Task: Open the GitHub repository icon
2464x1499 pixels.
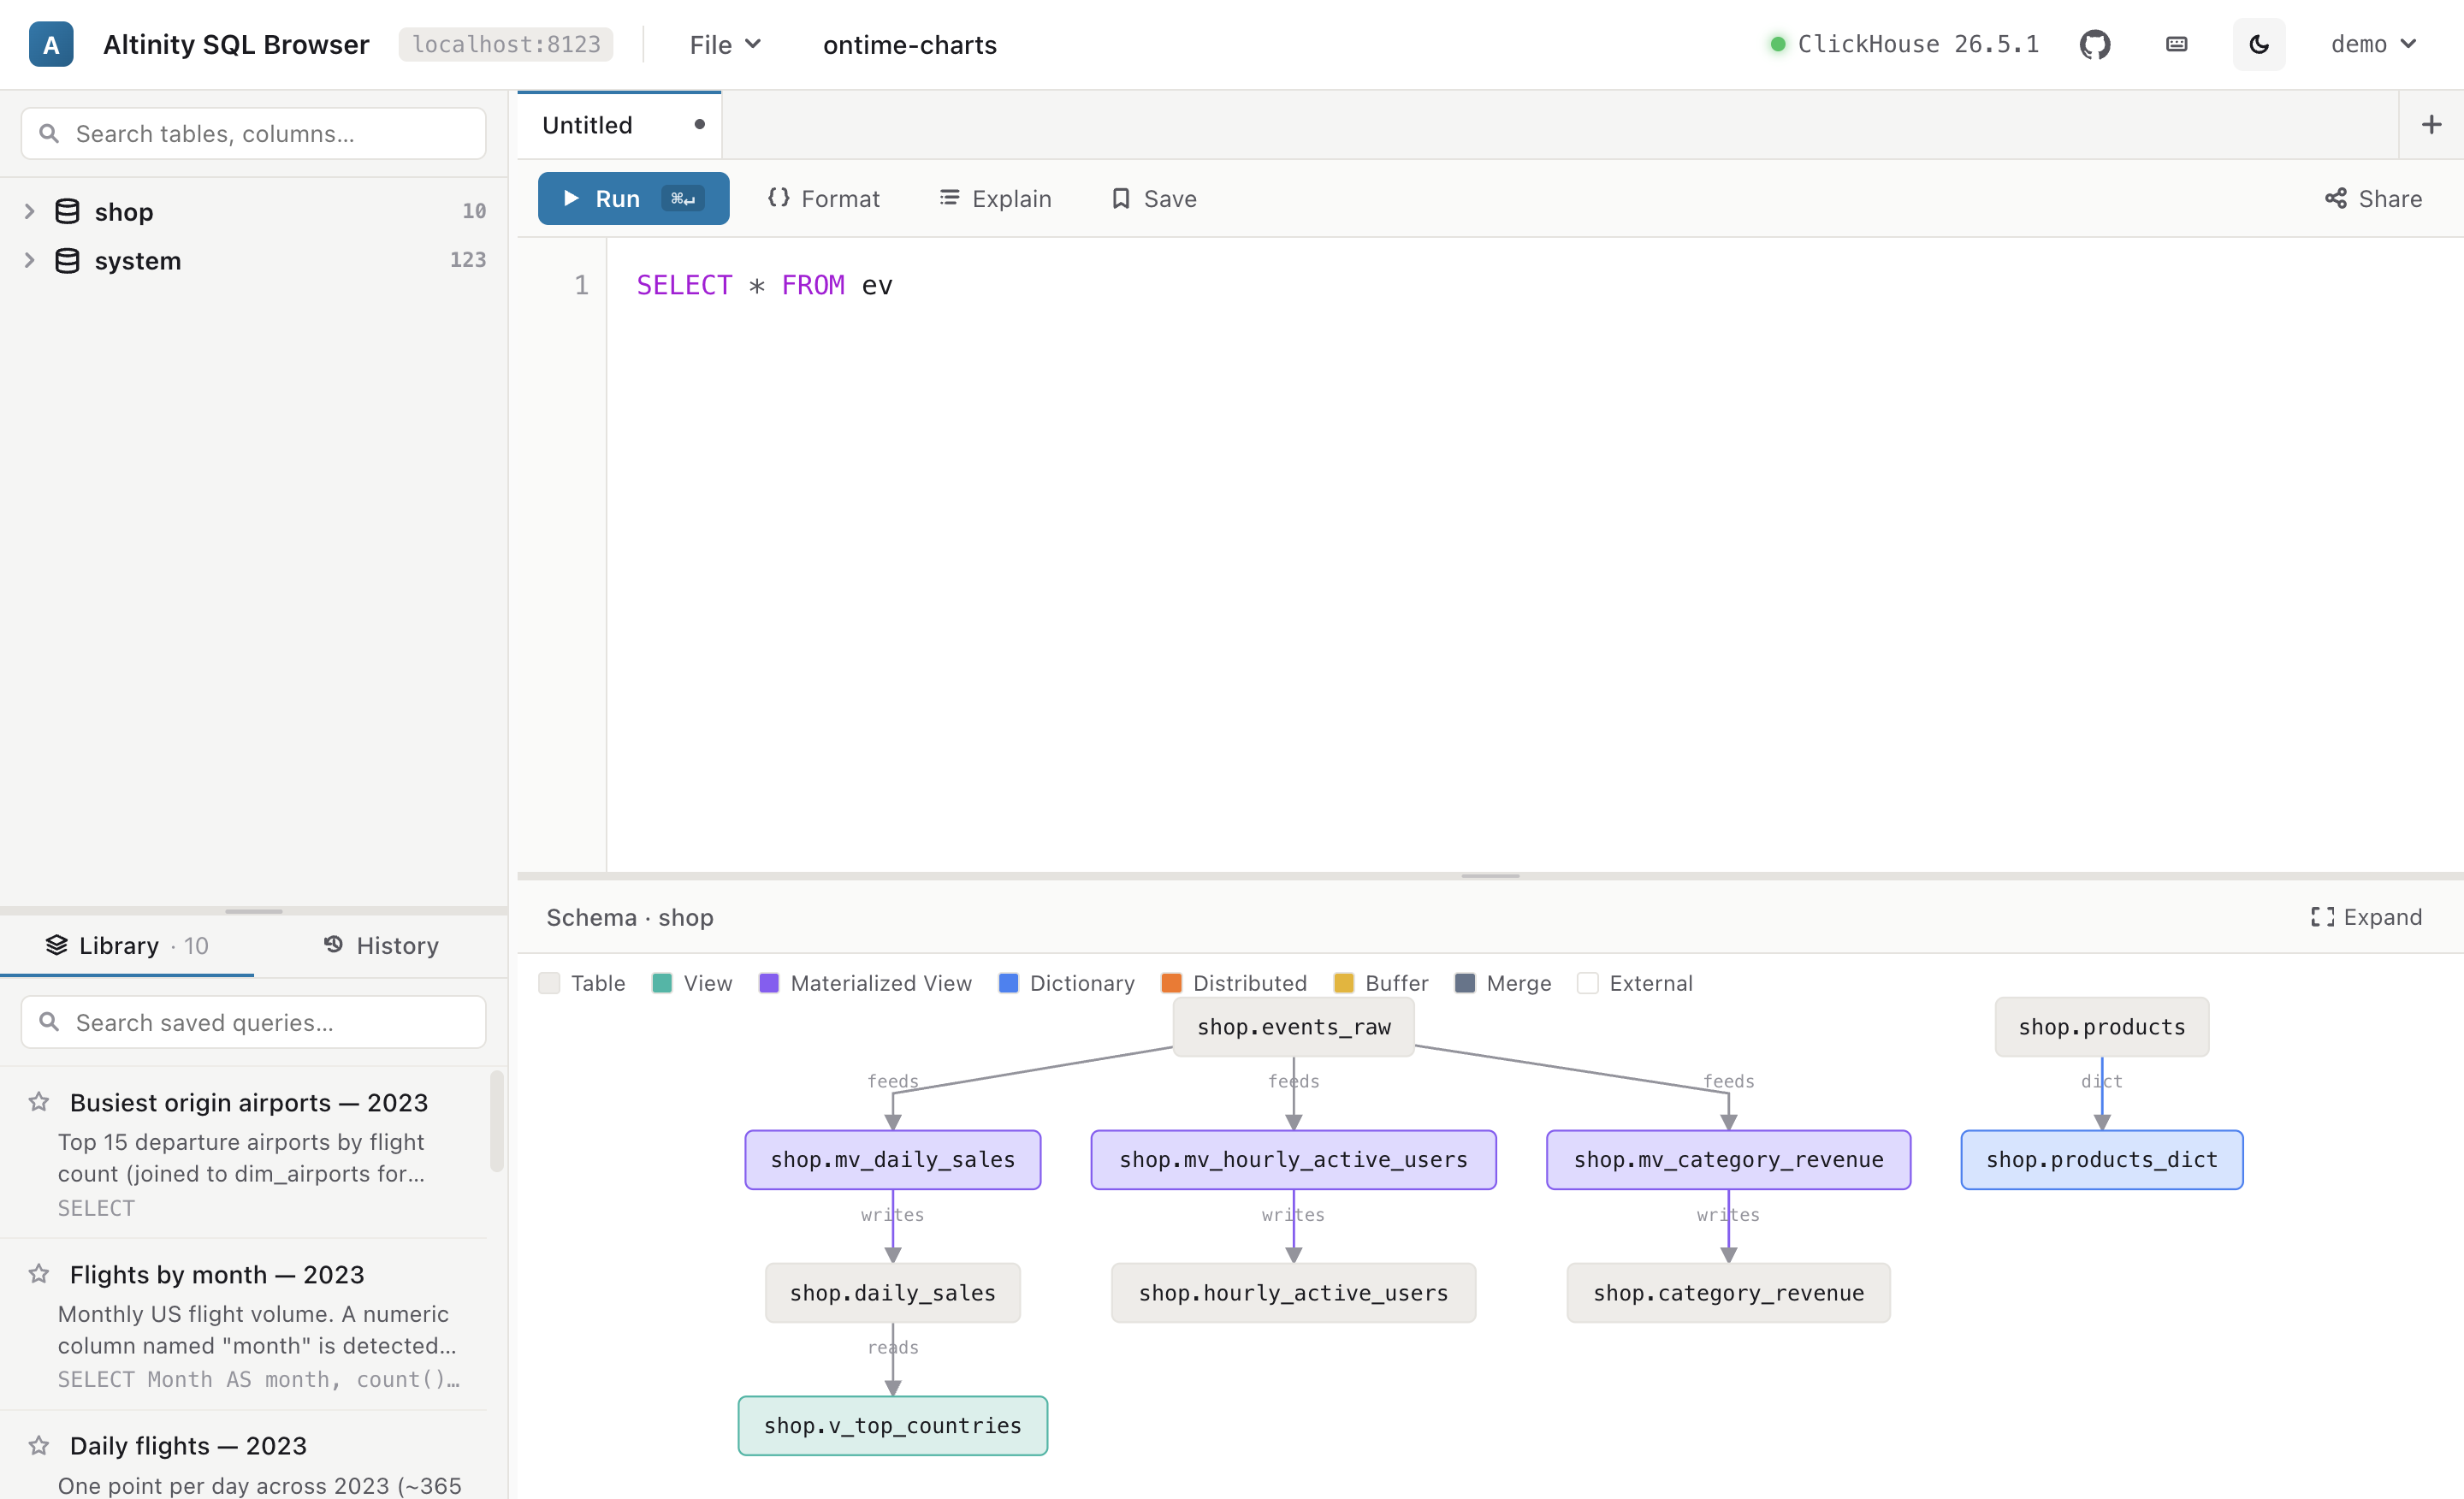Action: coord(2094,44)
